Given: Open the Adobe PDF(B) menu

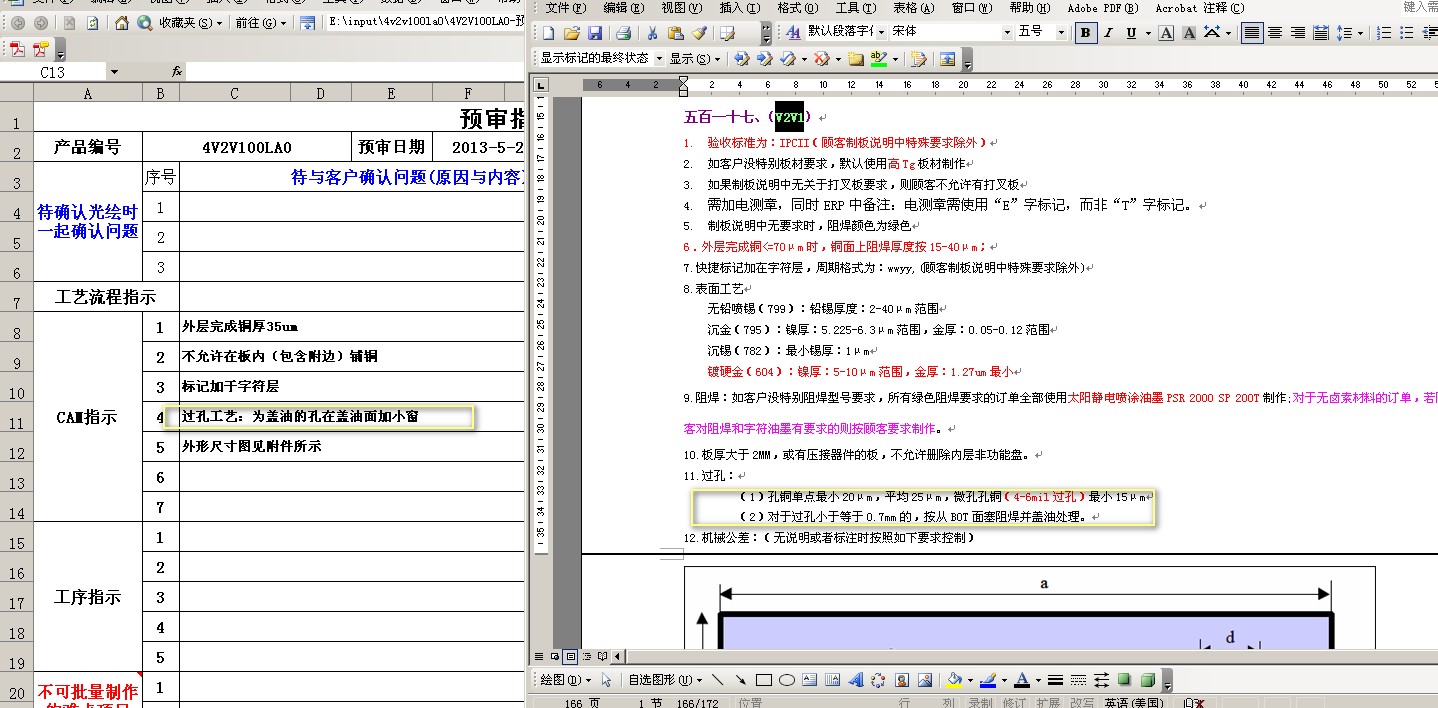Looking at the screenshot, I should coord(1102,7).
